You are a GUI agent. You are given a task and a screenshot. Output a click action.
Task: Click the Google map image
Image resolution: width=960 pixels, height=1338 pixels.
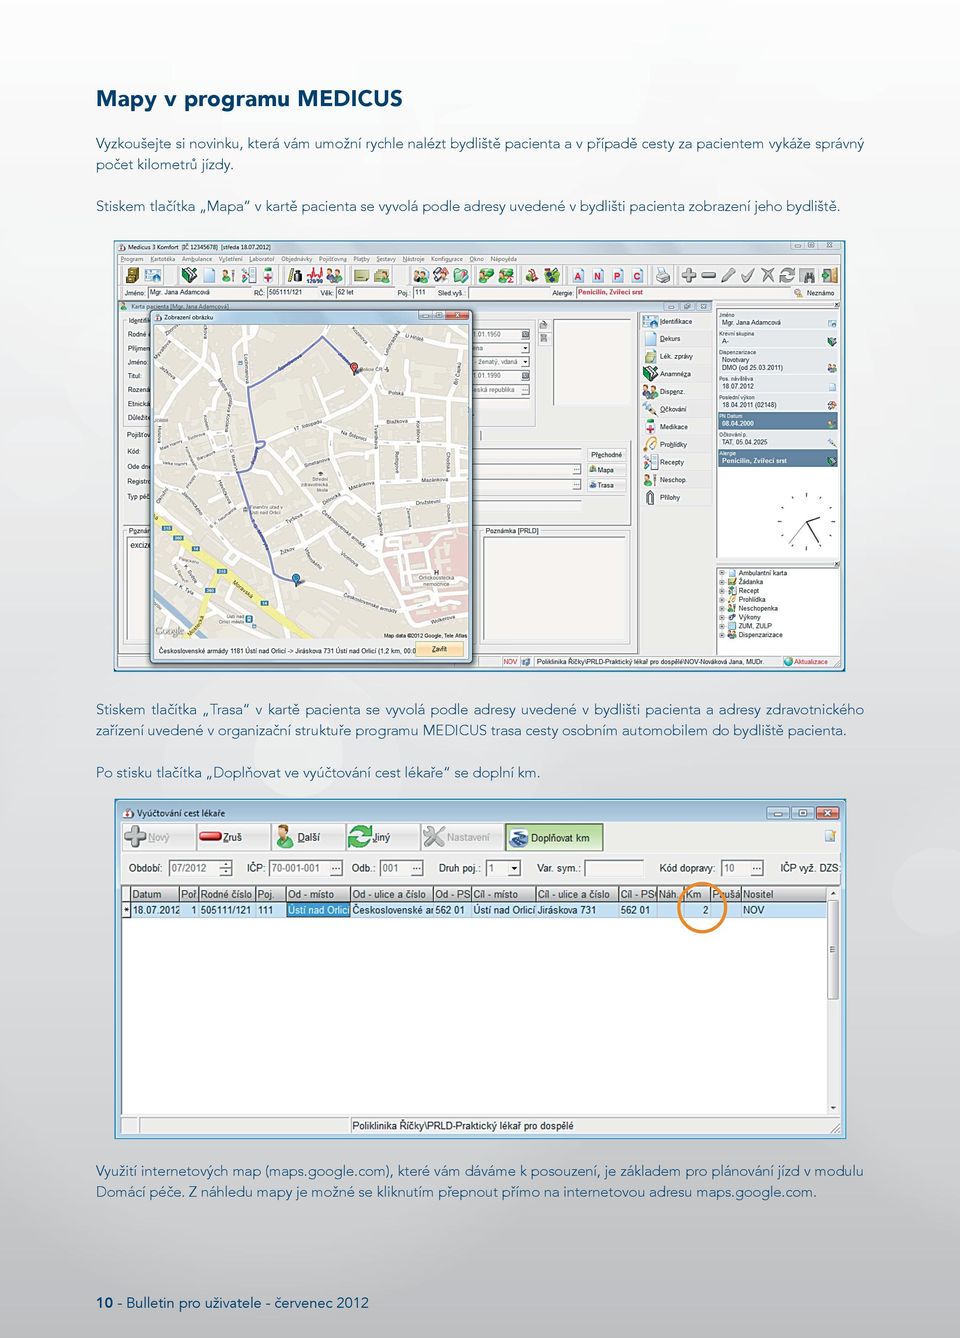(x=311, y=482)
